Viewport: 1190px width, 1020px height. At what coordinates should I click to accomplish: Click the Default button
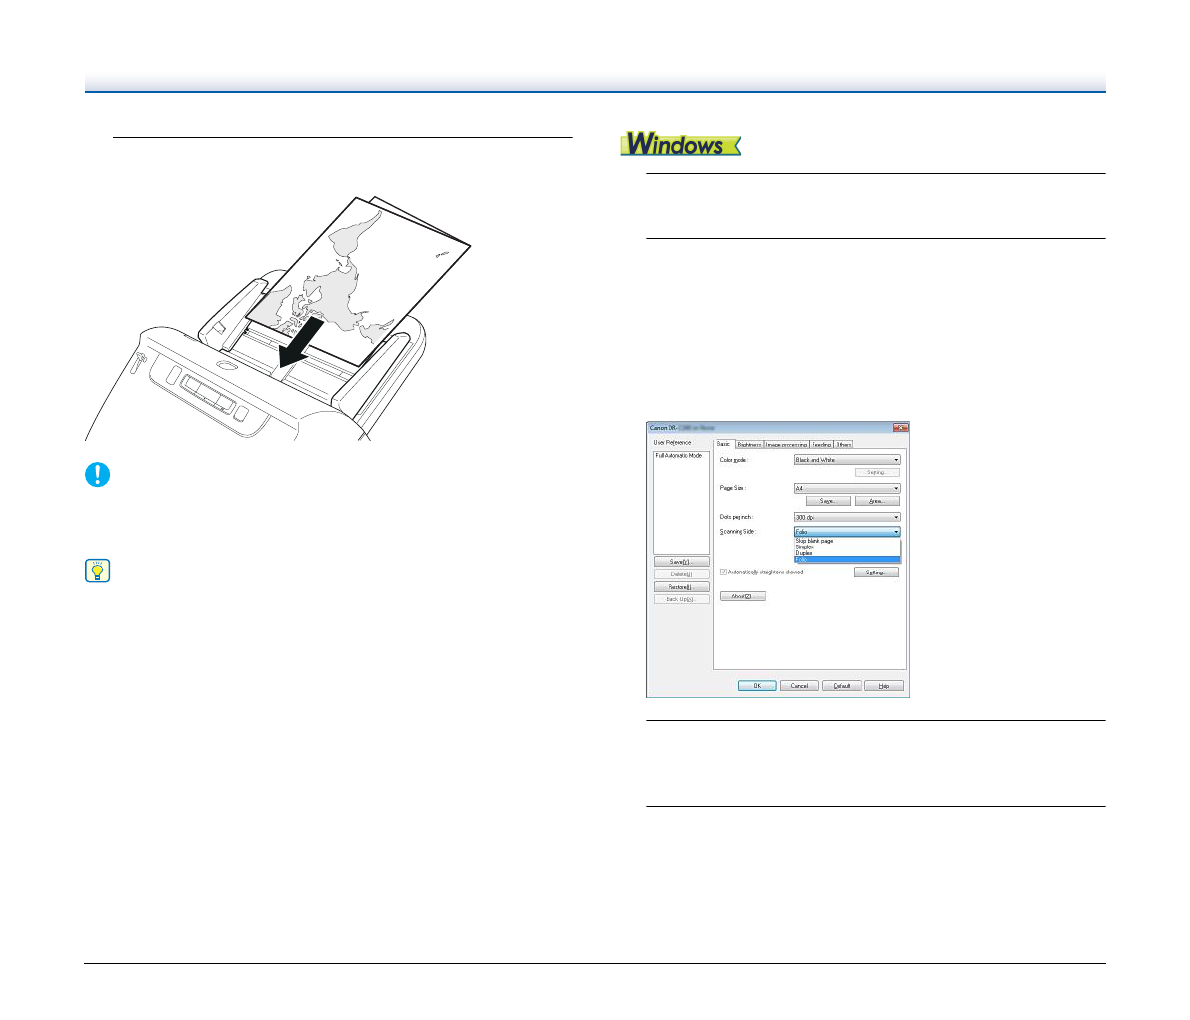[x=841, y=686]
